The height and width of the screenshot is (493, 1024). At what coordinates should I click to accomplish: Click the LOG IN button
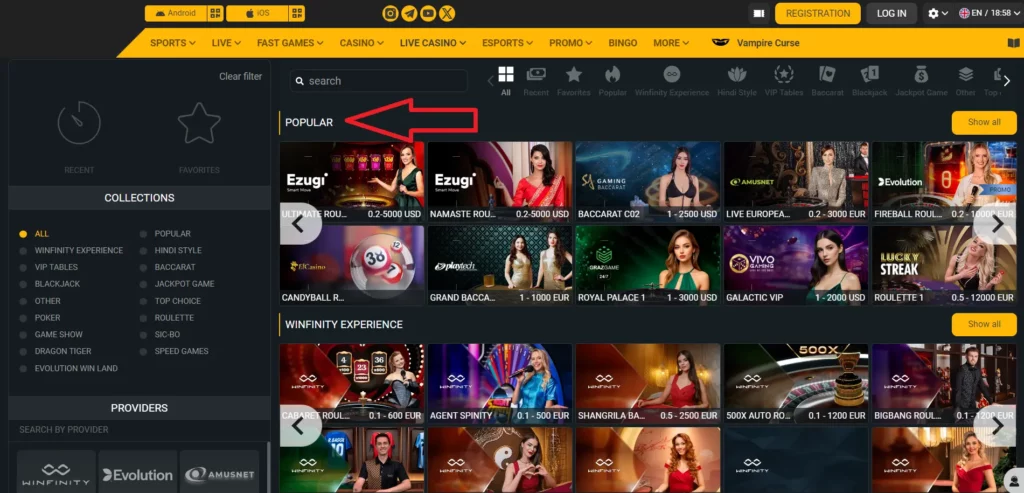[x=891, y=14]
